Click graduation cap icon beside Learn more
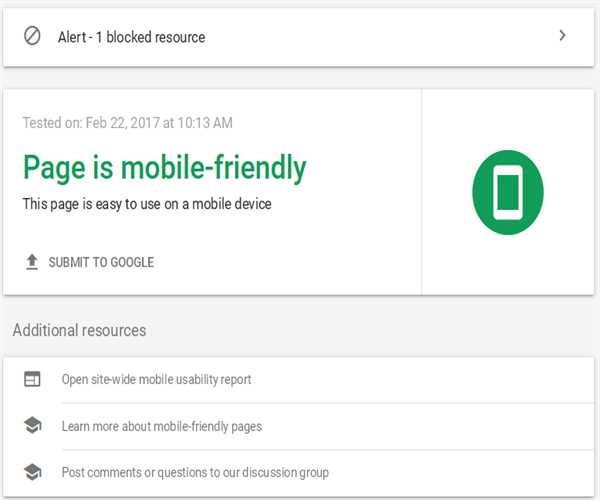This screenshot has width=600, height=500. [x=33, y=425]
